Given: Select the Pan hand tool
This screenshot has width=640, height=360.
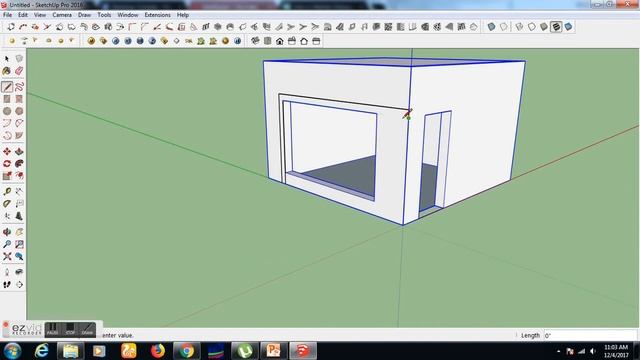Looking at the screenshot, I should tap(19, 232).
